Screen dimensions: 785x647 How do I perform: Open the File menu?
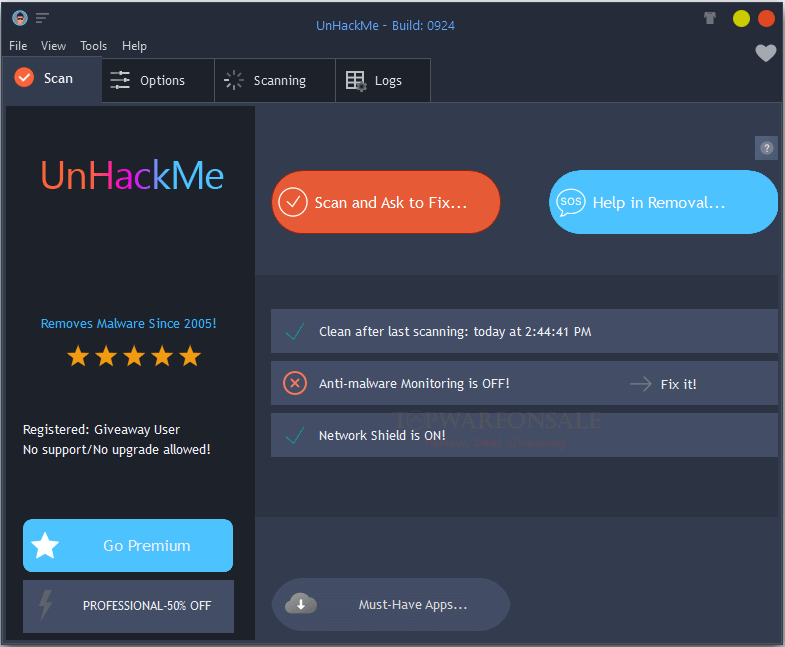18,46
